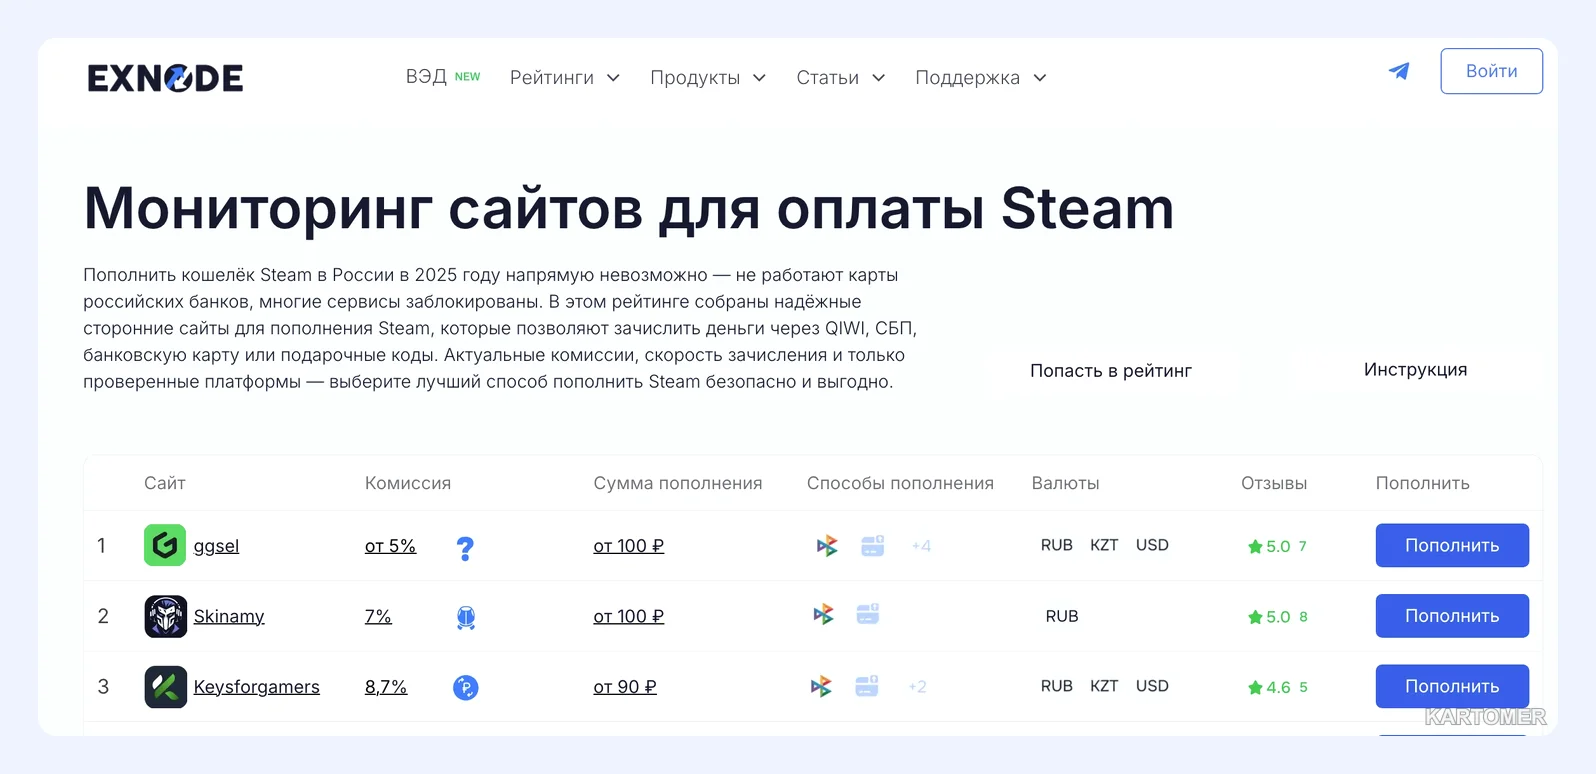
Task: Click the Сумма пополнения column header
Action: click(x=678, y=483)
